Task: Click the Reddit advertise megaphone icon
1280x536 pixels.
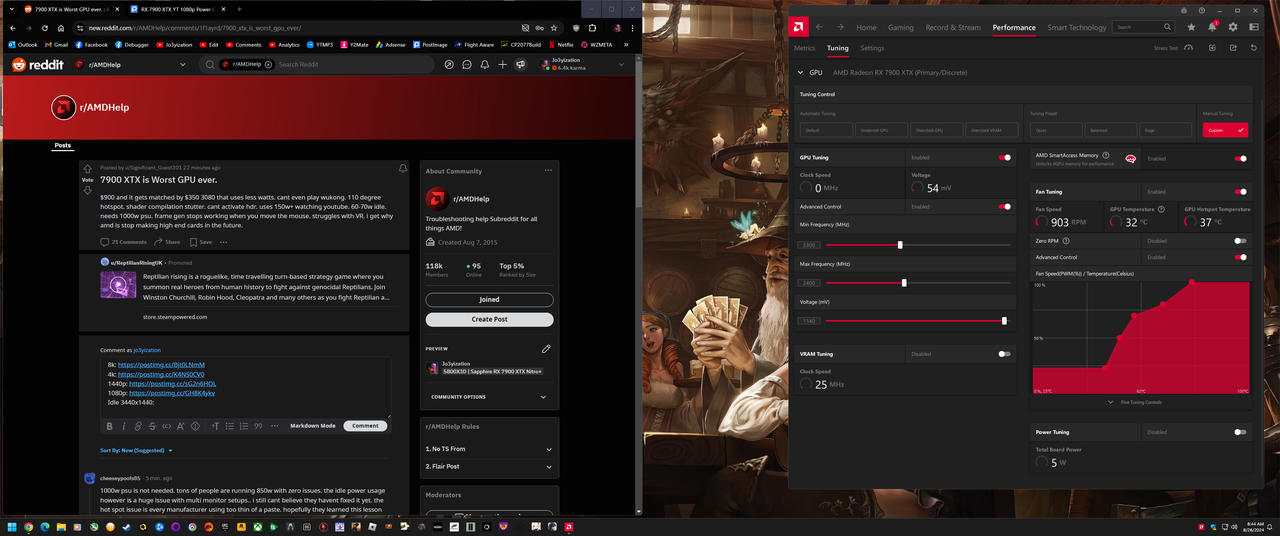Action: (520, 64)
